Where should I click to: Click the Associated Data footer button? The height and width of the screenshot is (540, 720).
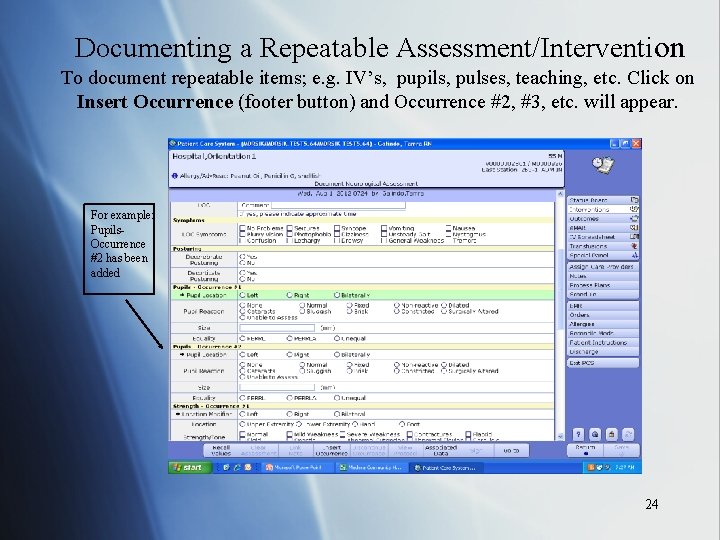(441, 450)
